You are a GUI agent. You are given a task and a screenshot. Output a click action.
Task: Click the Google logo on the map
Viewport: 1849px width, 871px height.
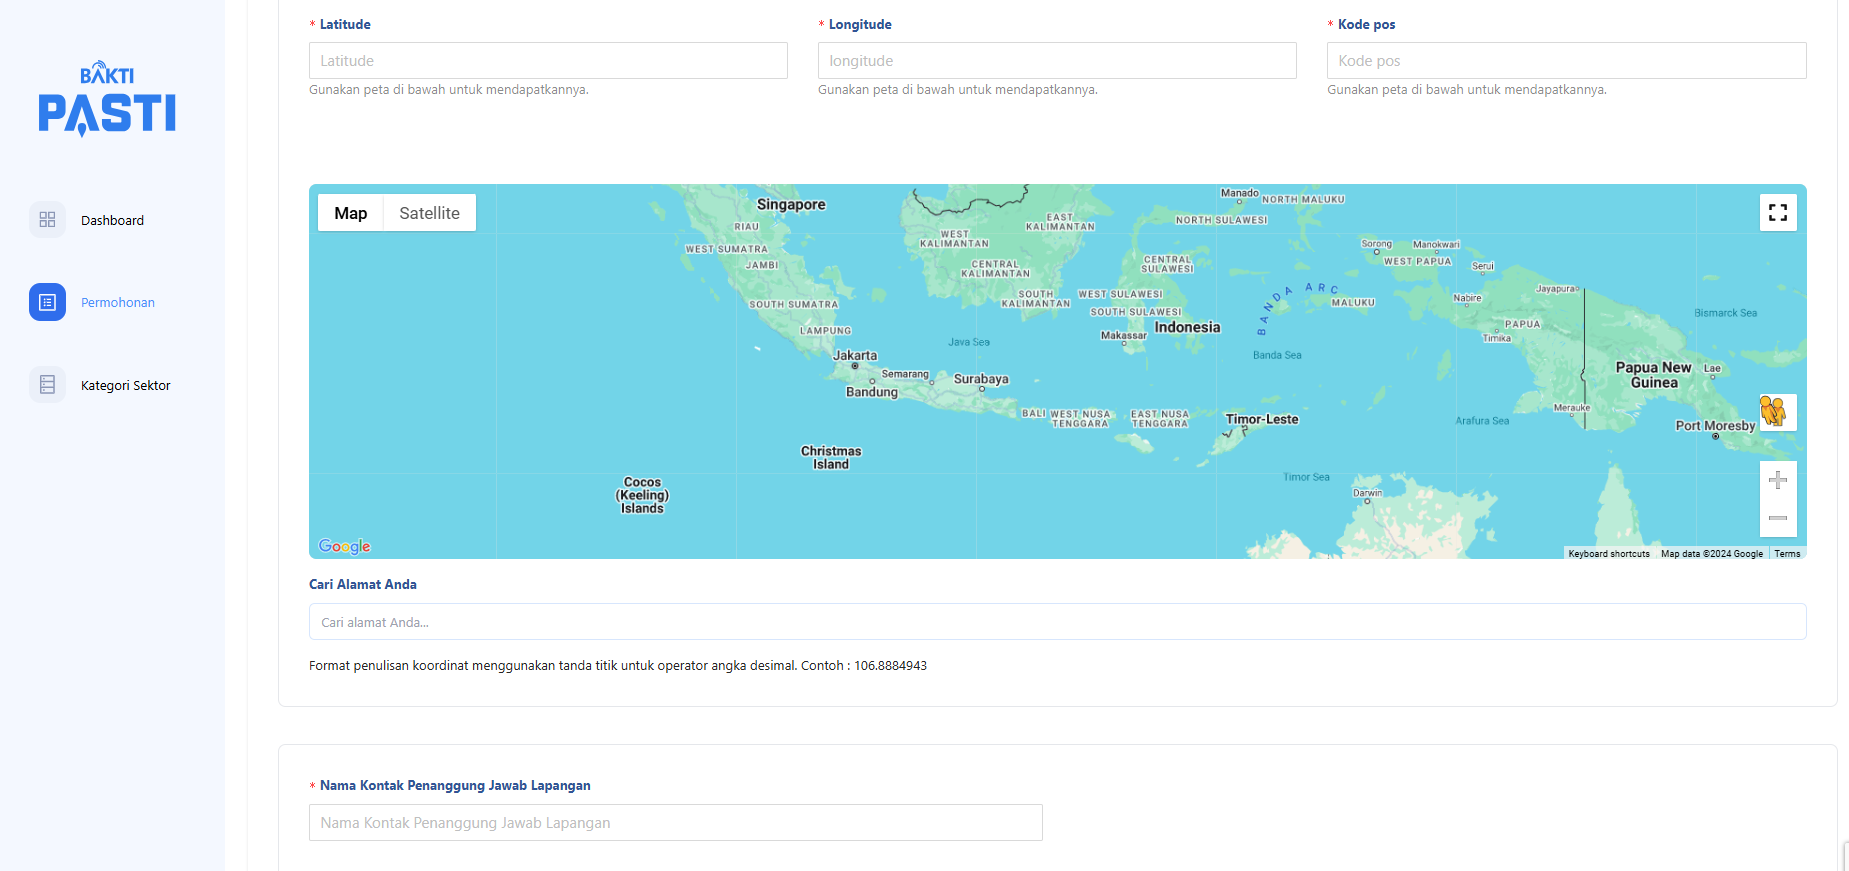pyautogui.click(x=344, y=546)
